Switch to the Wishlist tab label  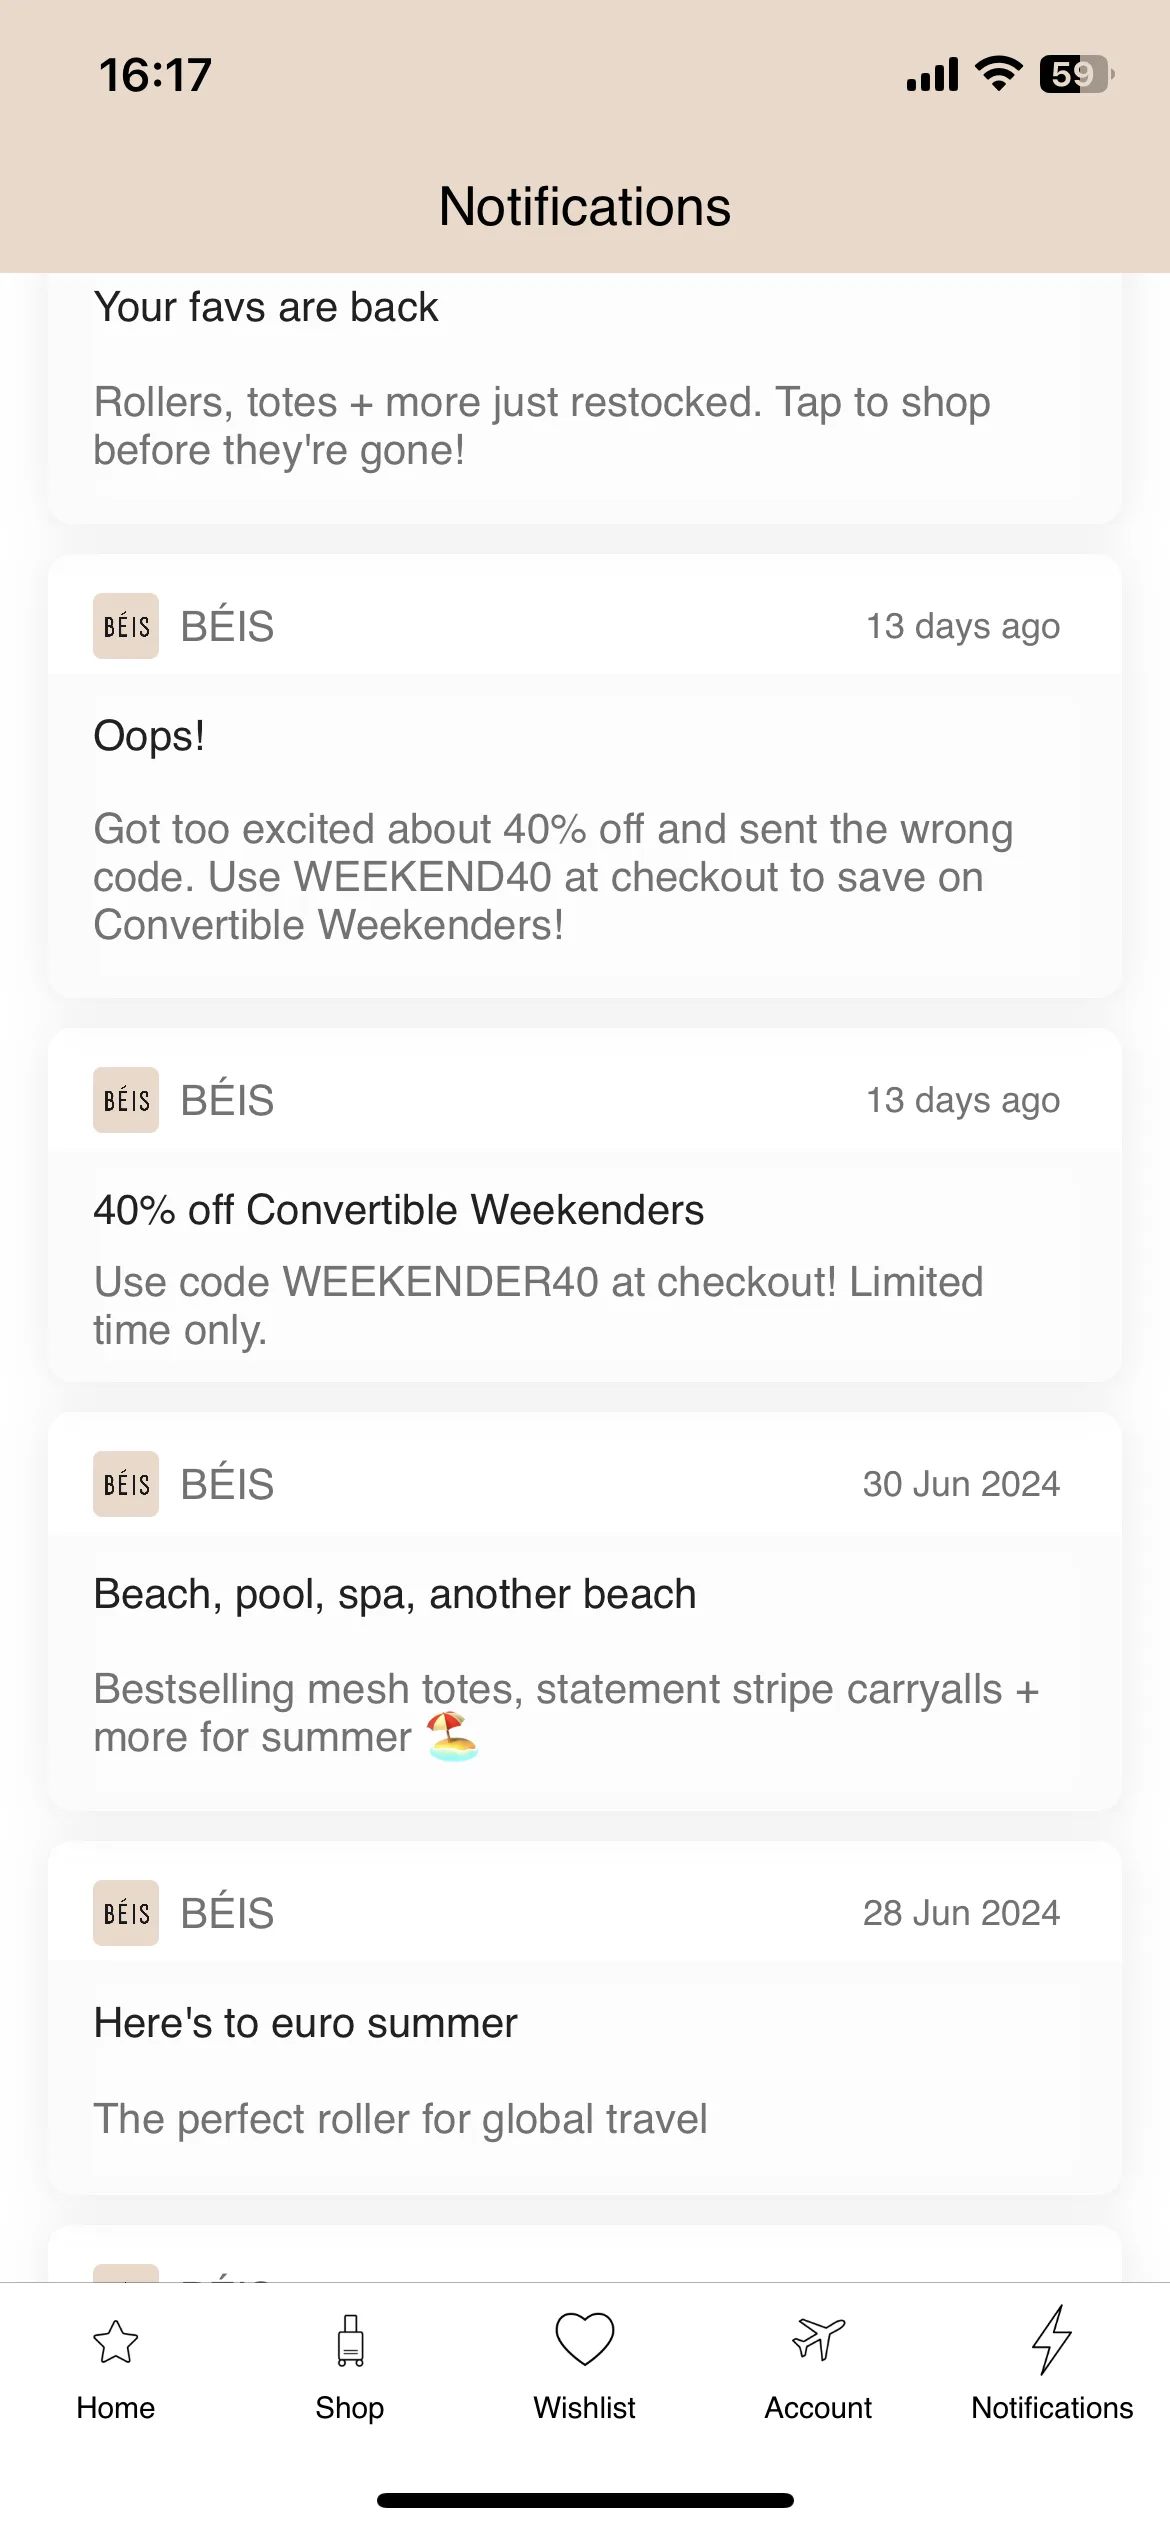tap(585, 2408)
